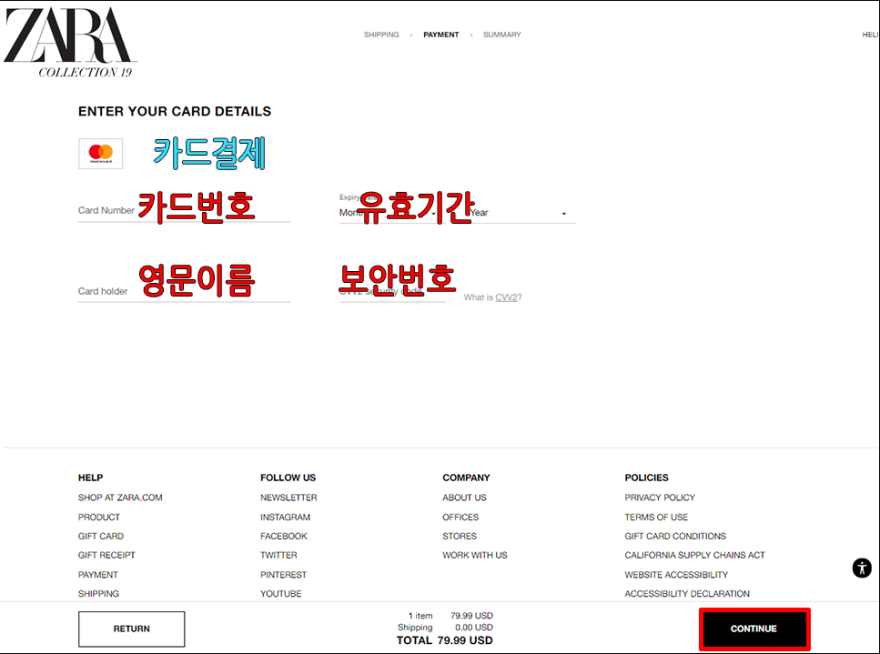Click the ENTER YOUR CARD DETAILS heading

pyautogui.click(x=175, y=111)
